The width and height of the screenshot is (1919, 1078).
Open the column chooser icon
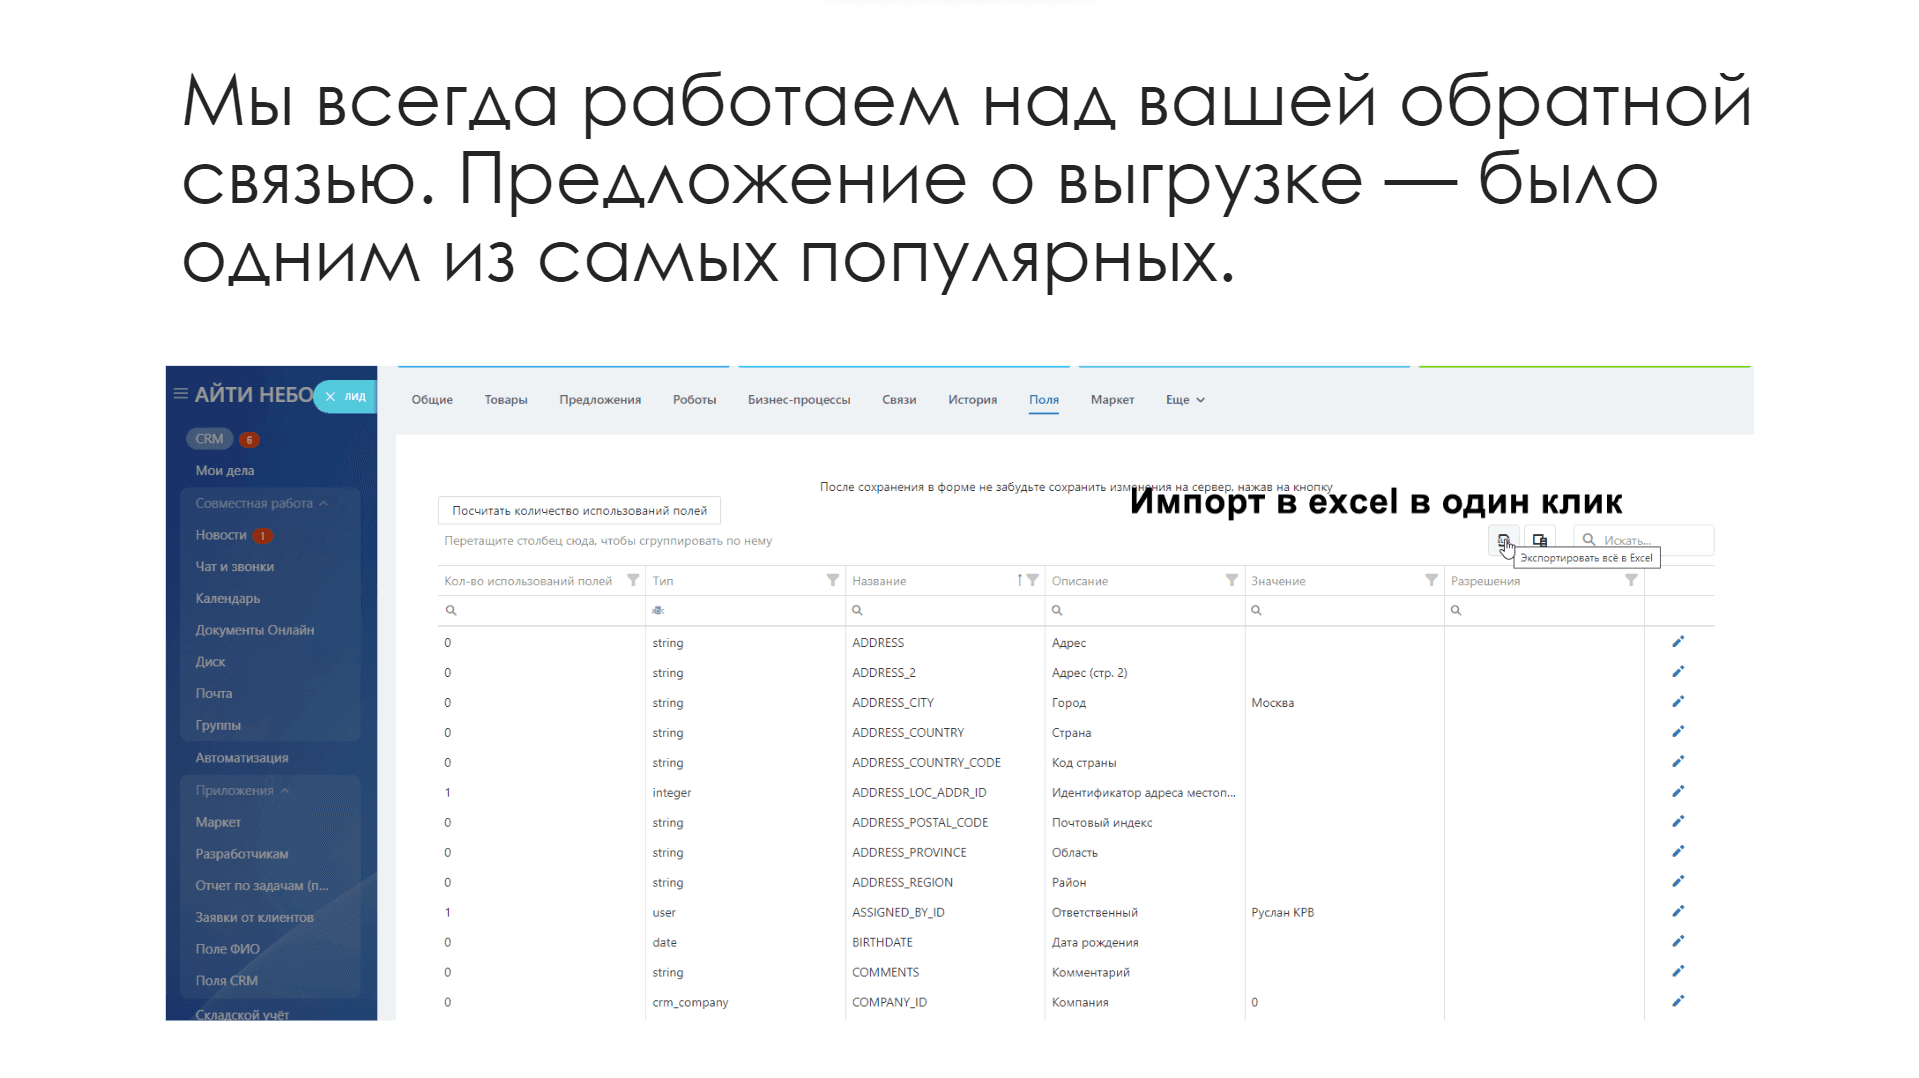[x=1540, y=540]
